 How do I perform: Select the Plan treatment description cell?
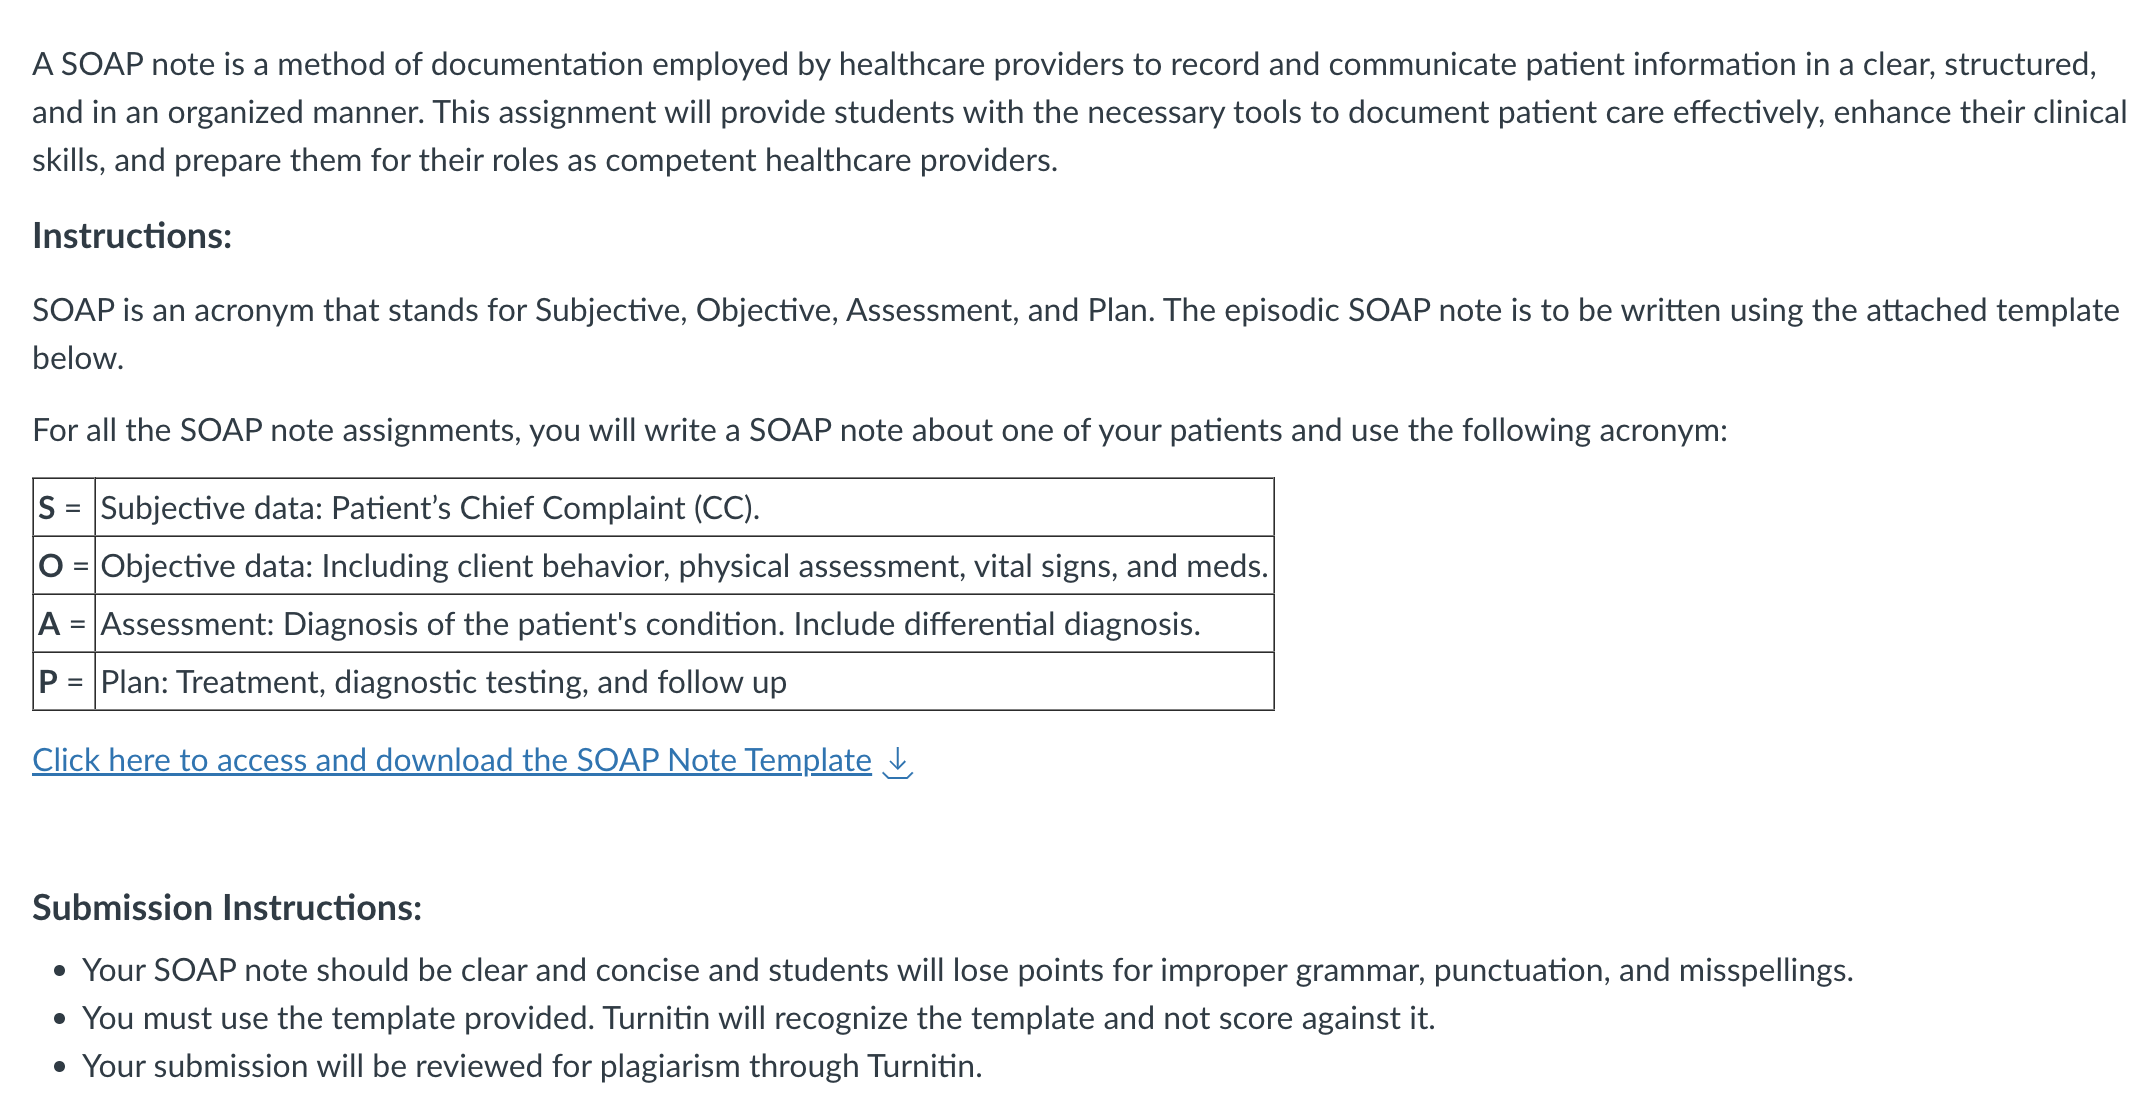tap(684, 682)
